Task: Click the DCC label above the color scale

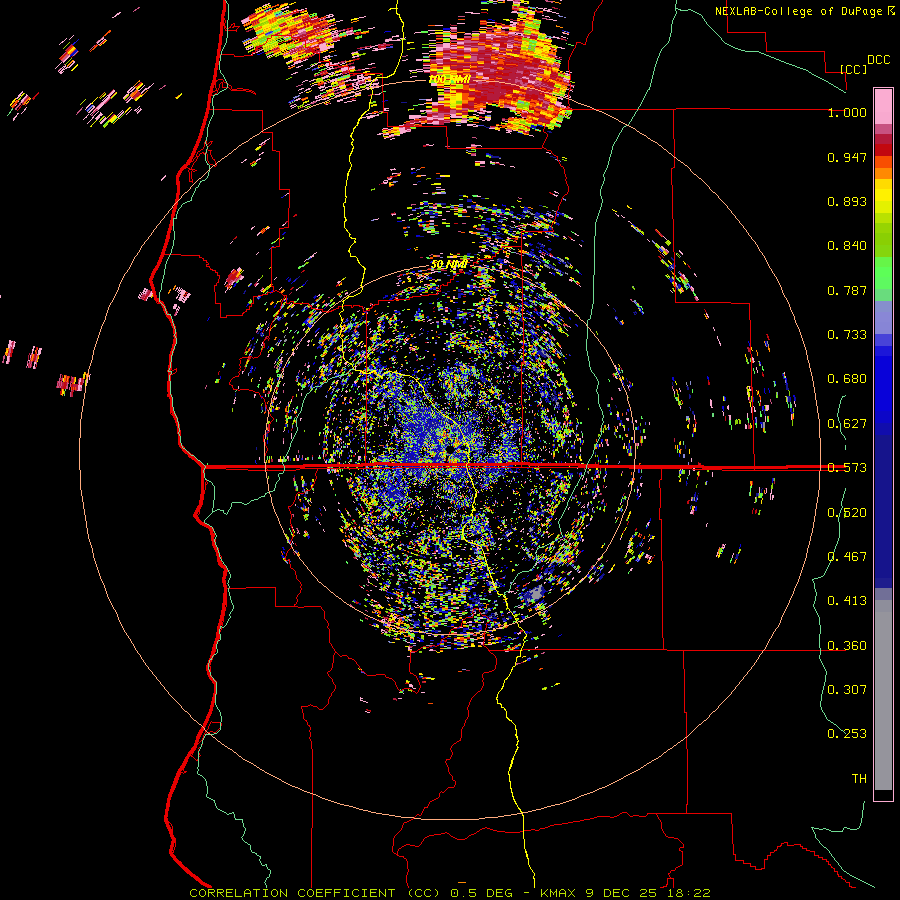Action: [x=878, y=60]
